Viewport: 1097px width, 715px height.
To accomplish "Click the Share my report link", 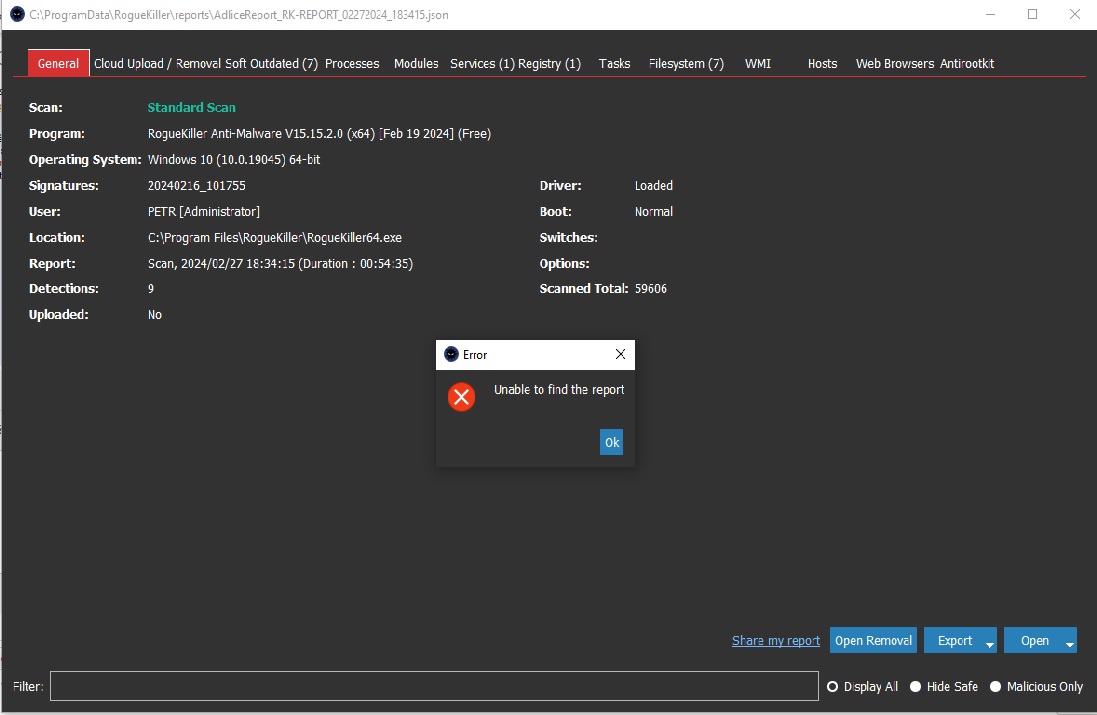I will [x=775, y=641].
